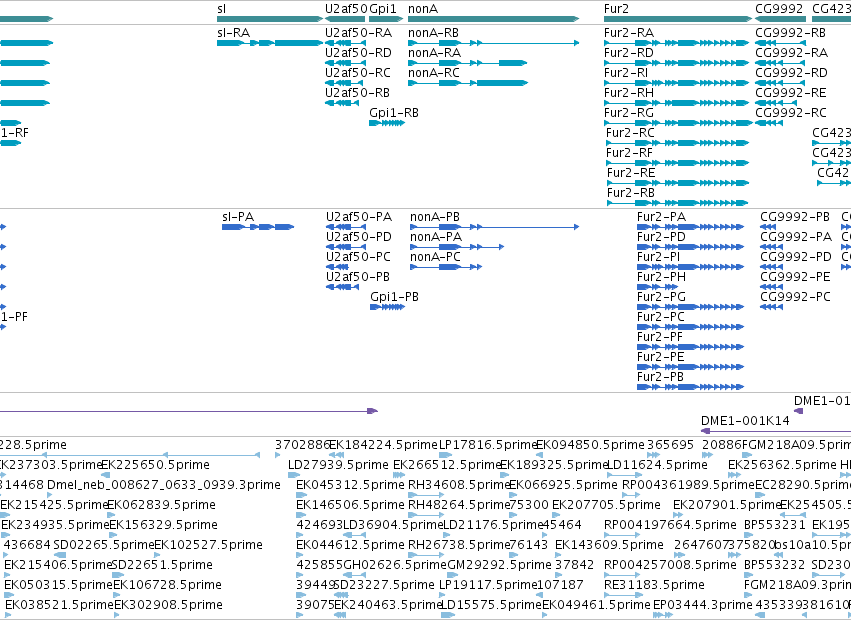The height and width of the screenshot is (620, 851).
Task: Select the Fur2-PG protein label
Action: [x=661, y=297]
